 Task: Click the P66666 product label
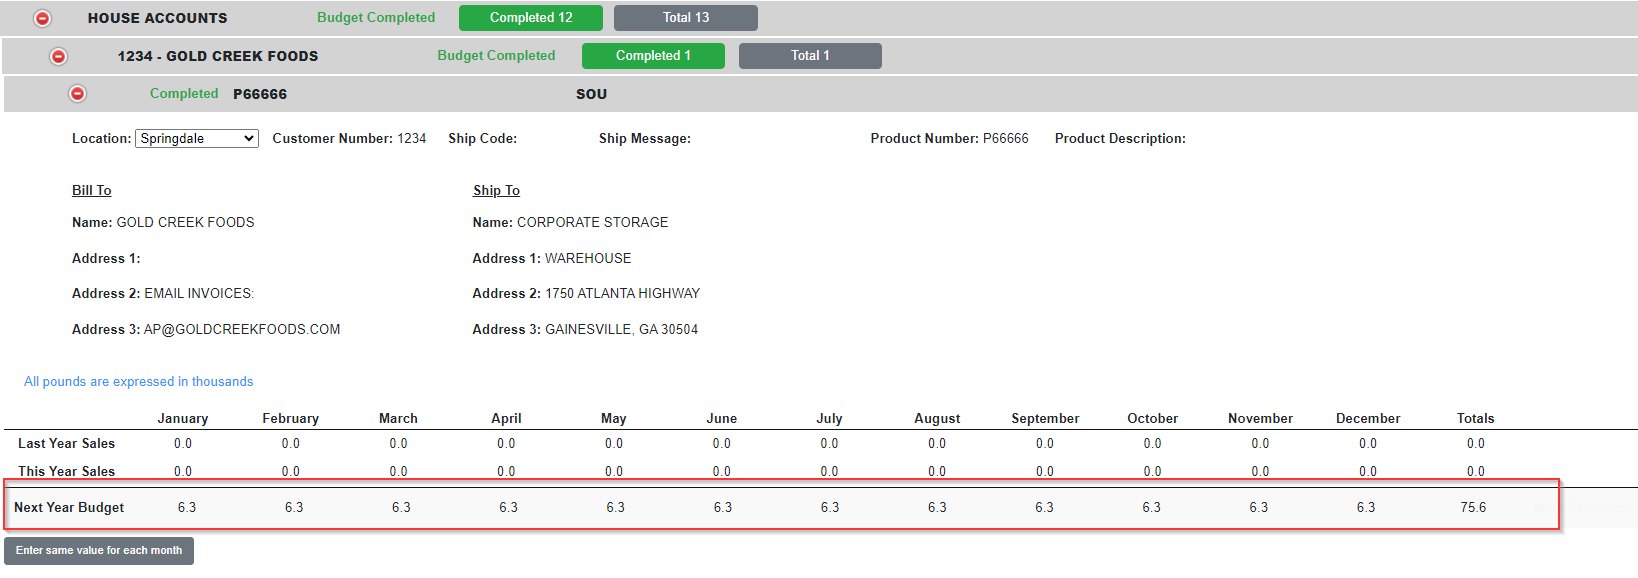[x=260, y=94]
